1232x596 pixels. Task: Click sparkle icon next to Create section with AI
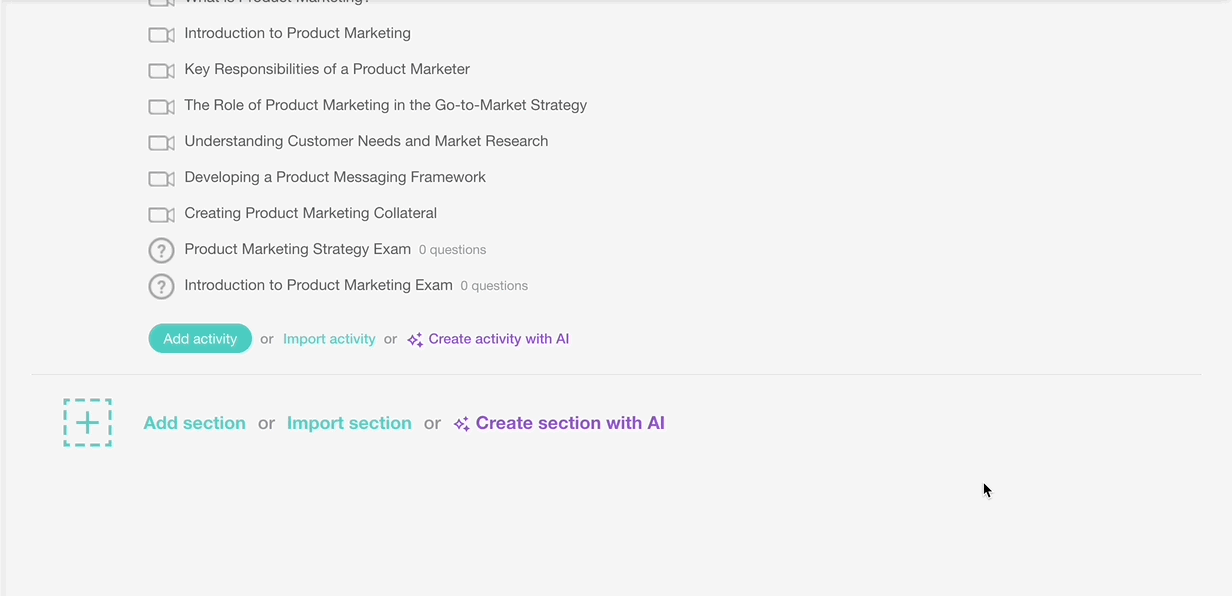461,424
